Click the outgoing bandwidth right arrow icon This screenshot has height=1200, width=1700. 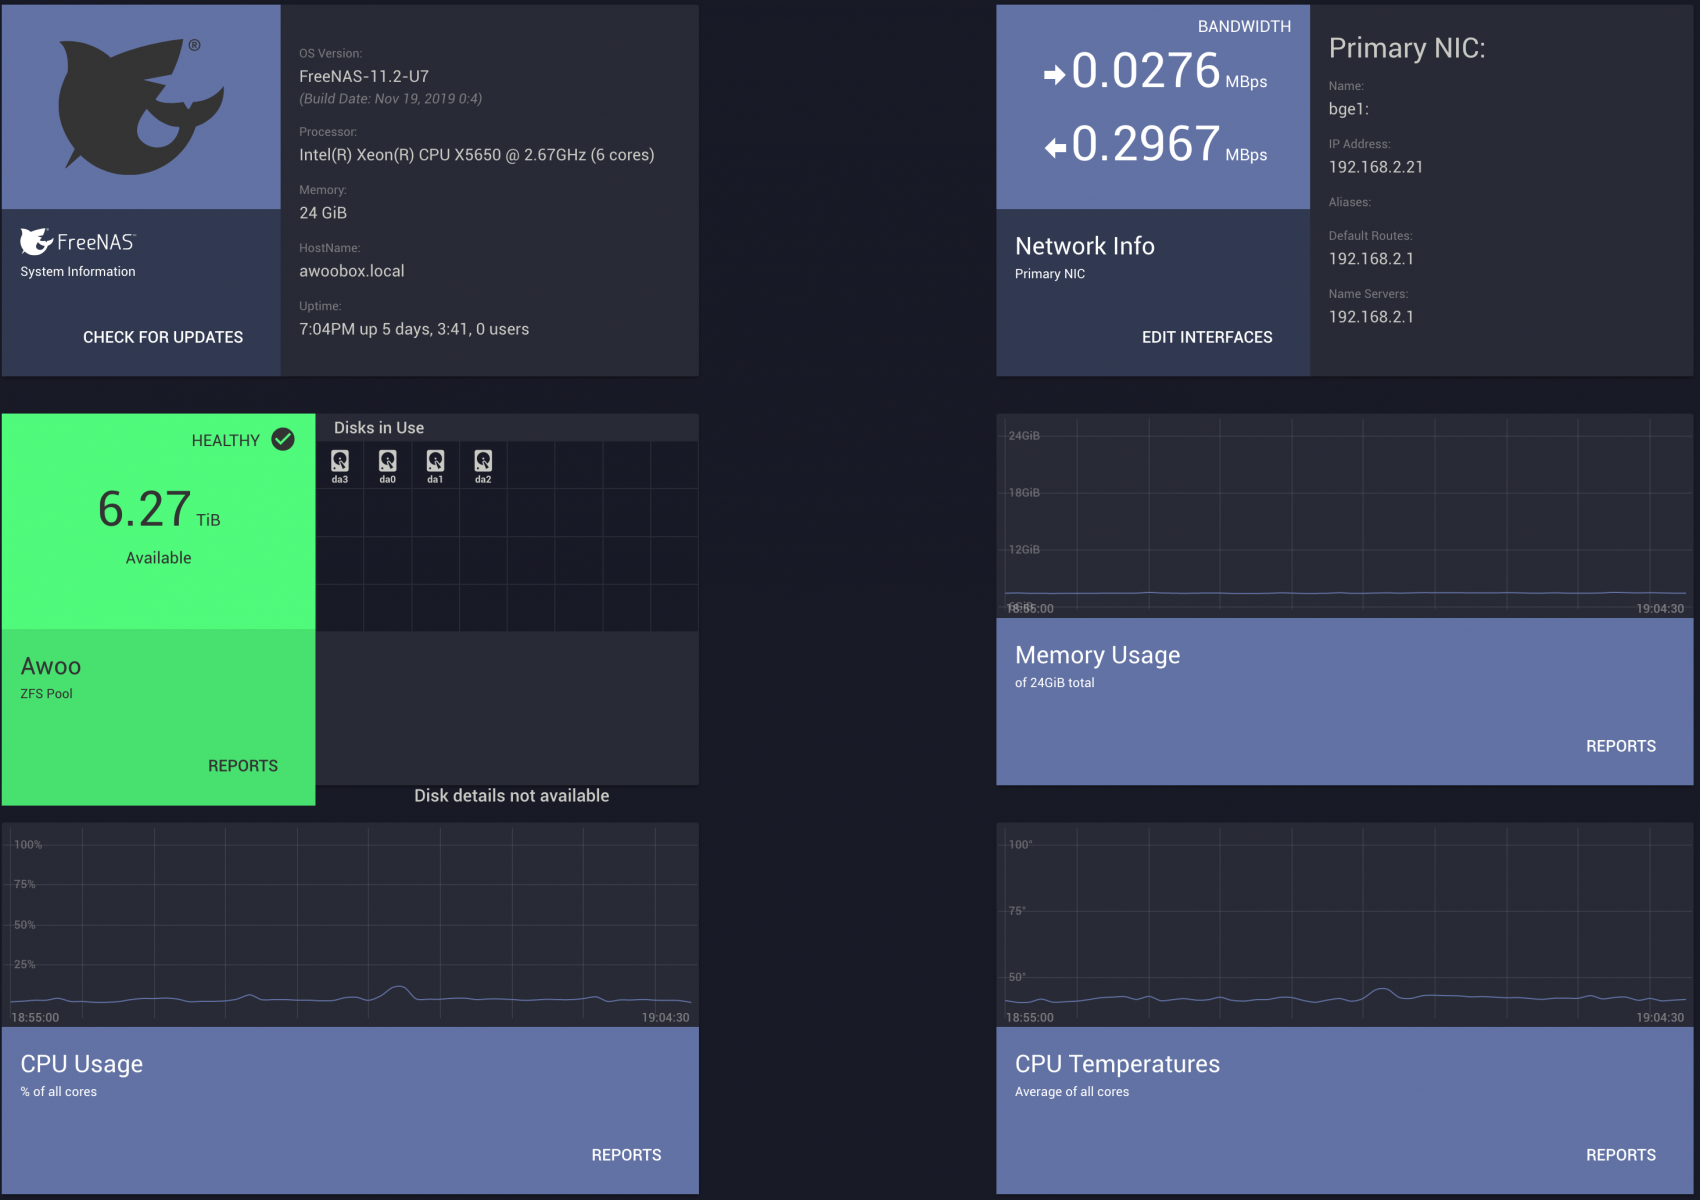tap(1054, 75)
